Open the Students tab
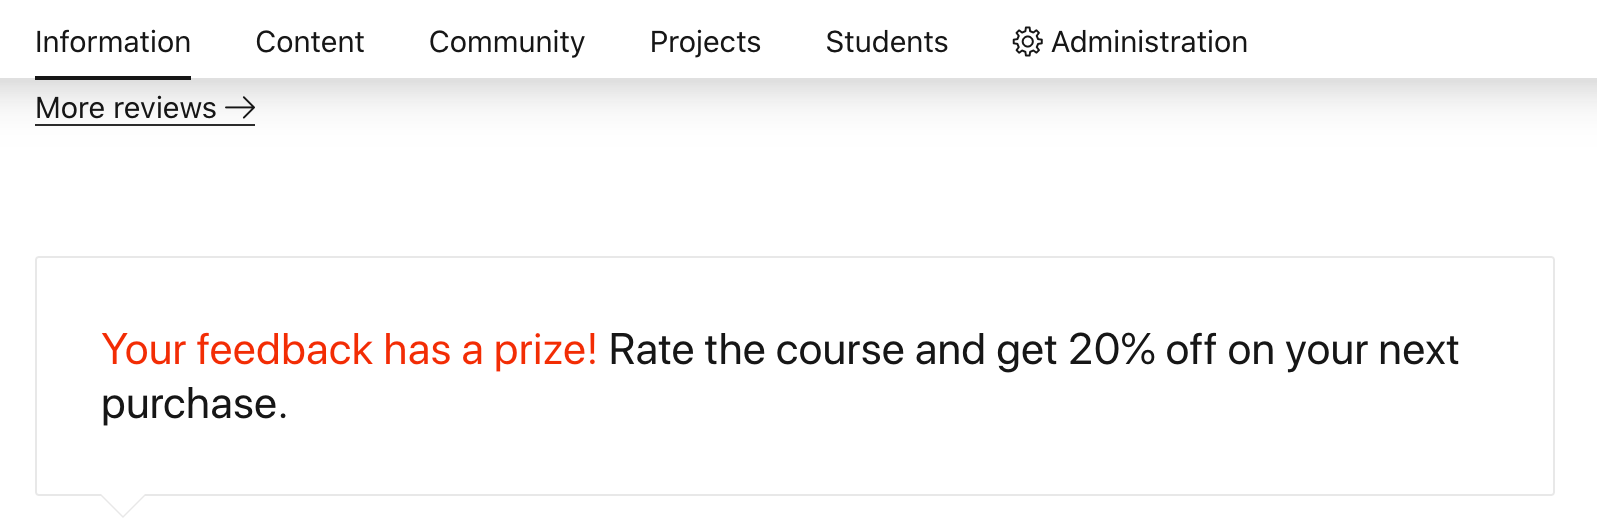1597x527 pixels. [x=887, y=42]
